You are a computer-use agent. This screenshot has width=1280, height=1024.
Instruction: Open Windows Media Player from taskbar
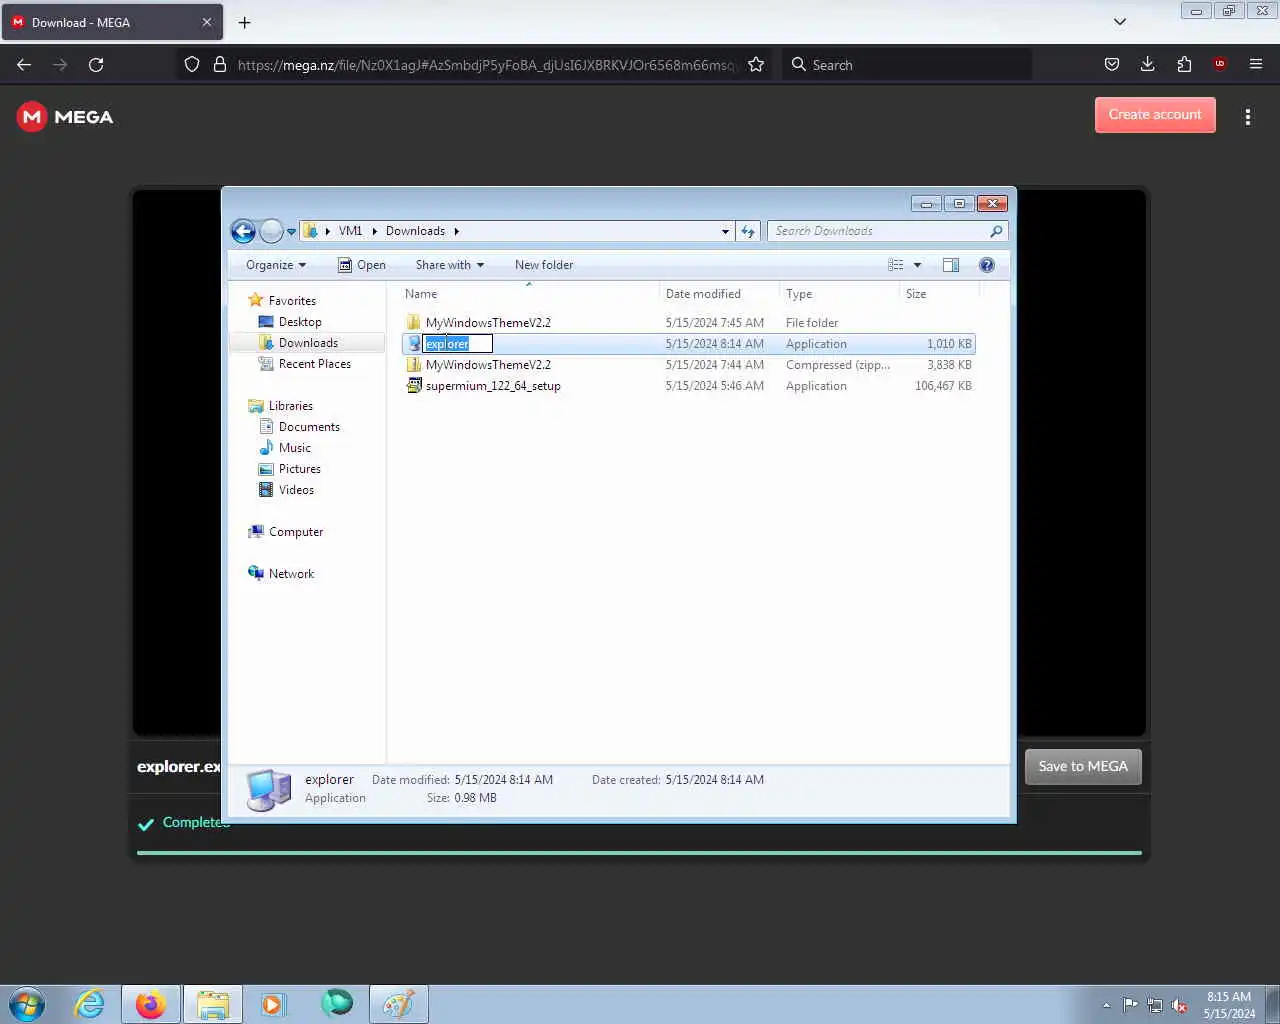pos(273,1004)
